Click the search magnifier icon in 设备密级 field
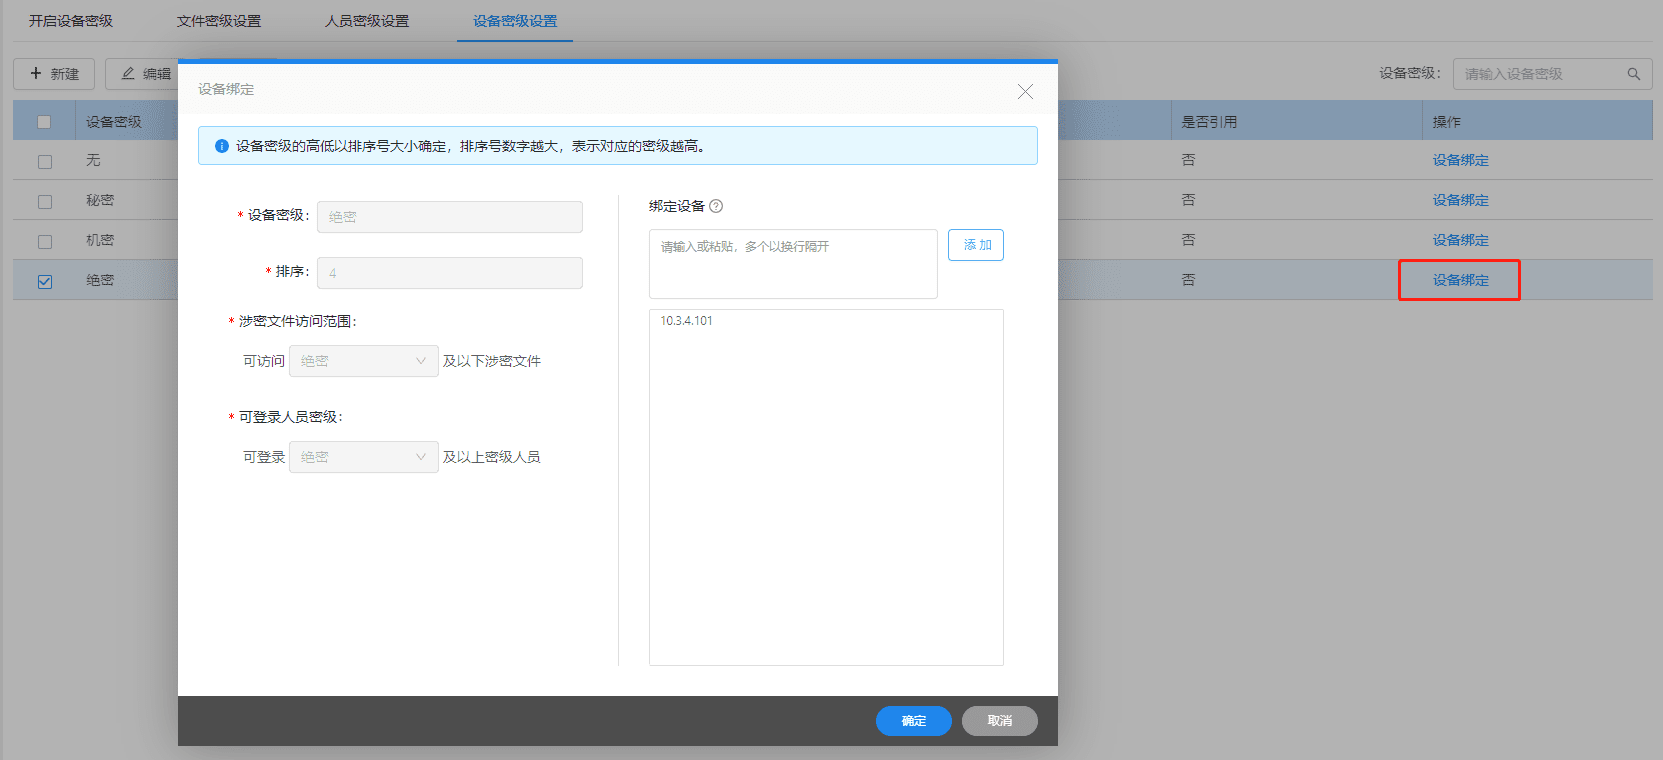 1633,74
